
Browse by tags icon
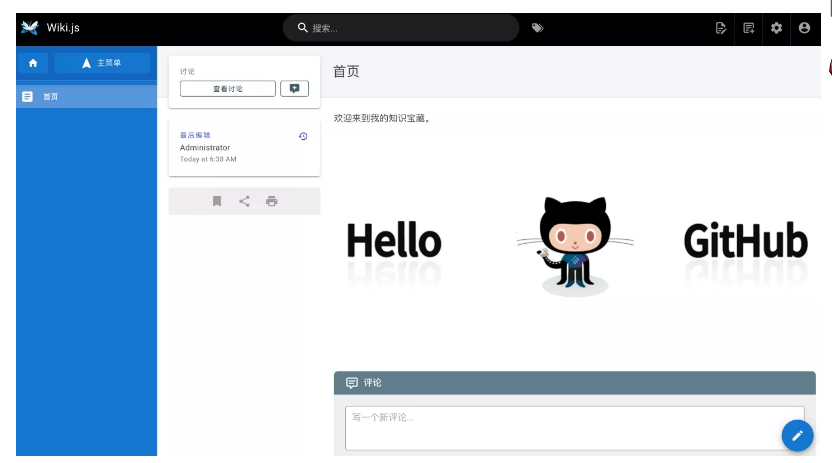(x=538, y=28)
